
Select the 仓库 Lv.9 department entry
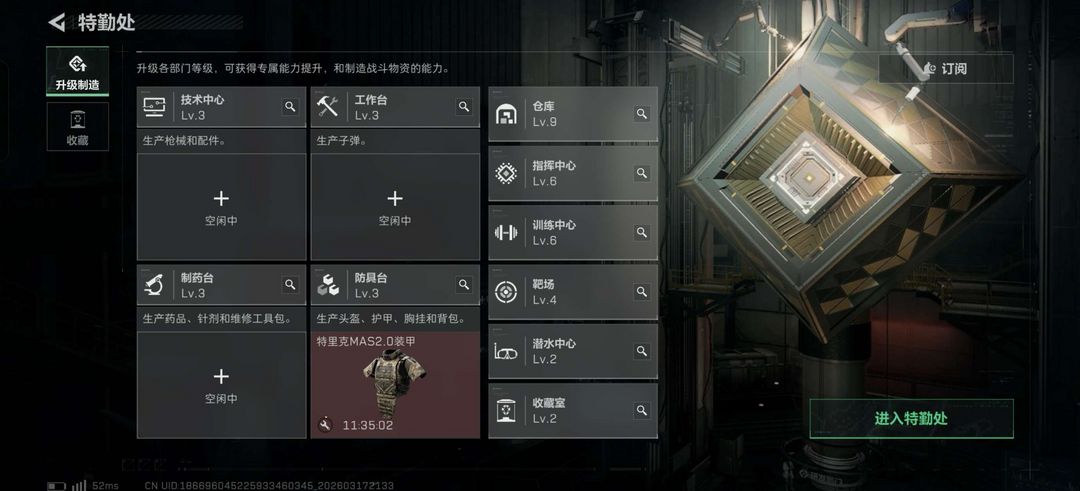tap(573, 114)
